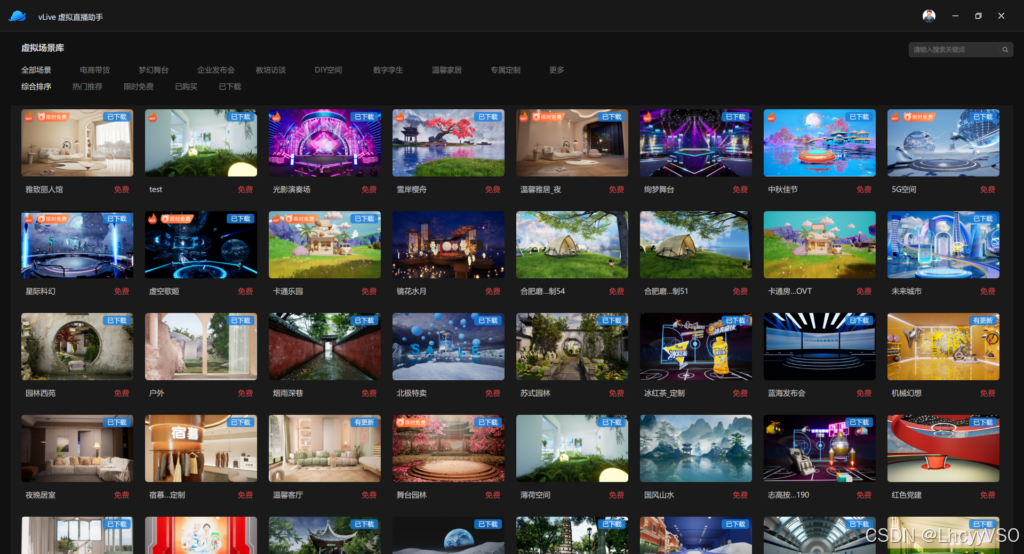Click the 虚空歌姬 scene name

pos(164,291)
